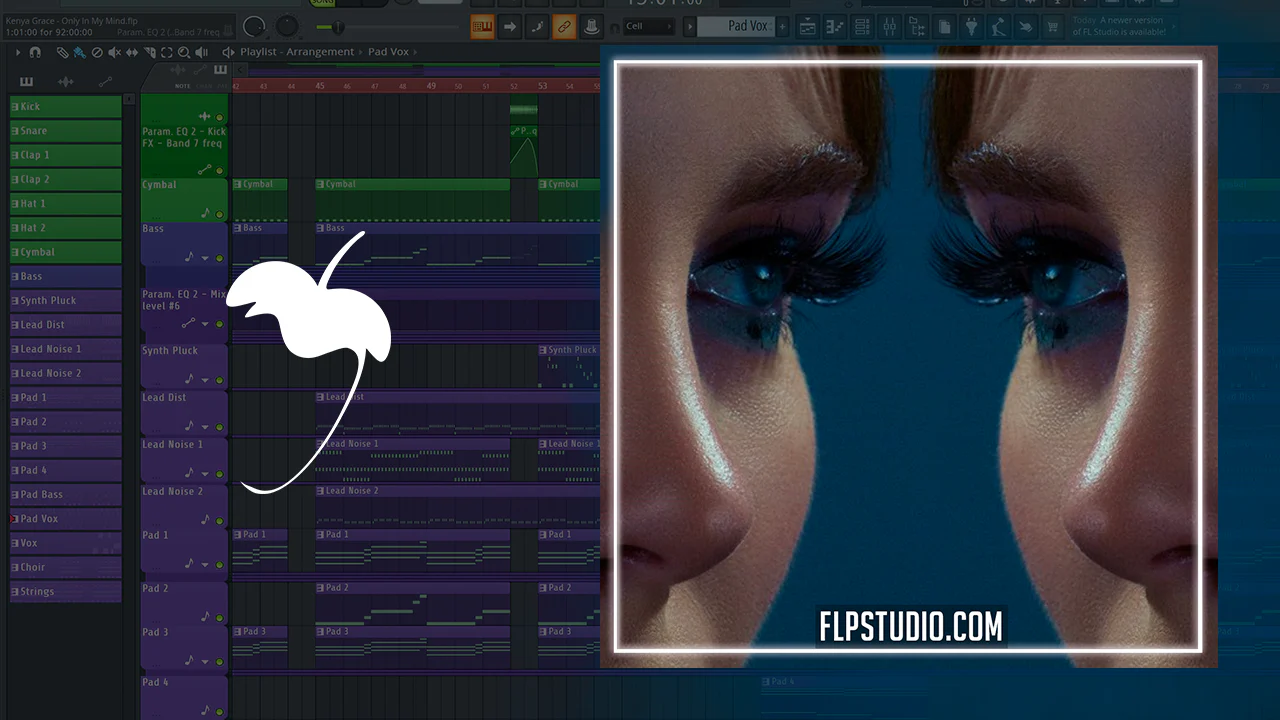The width and height of the screenshot is (1280, 720).
Task: Click the right-arrow toolbar icon
Action: point(510,26)
